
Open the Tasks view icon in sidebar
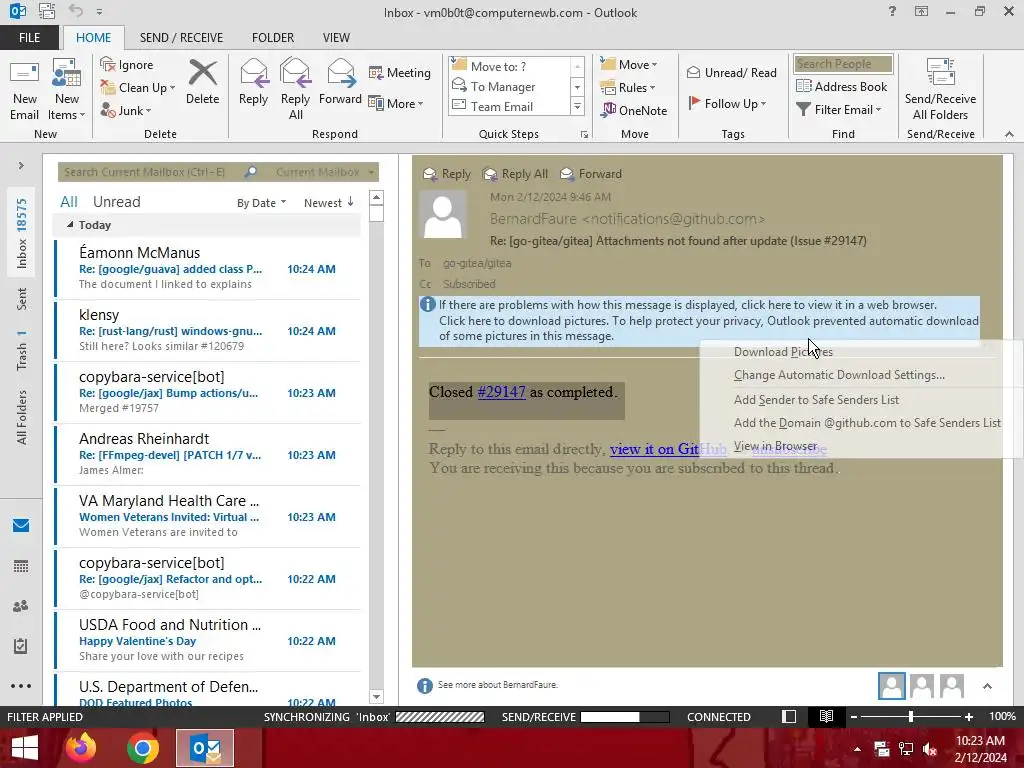(21, 646)
